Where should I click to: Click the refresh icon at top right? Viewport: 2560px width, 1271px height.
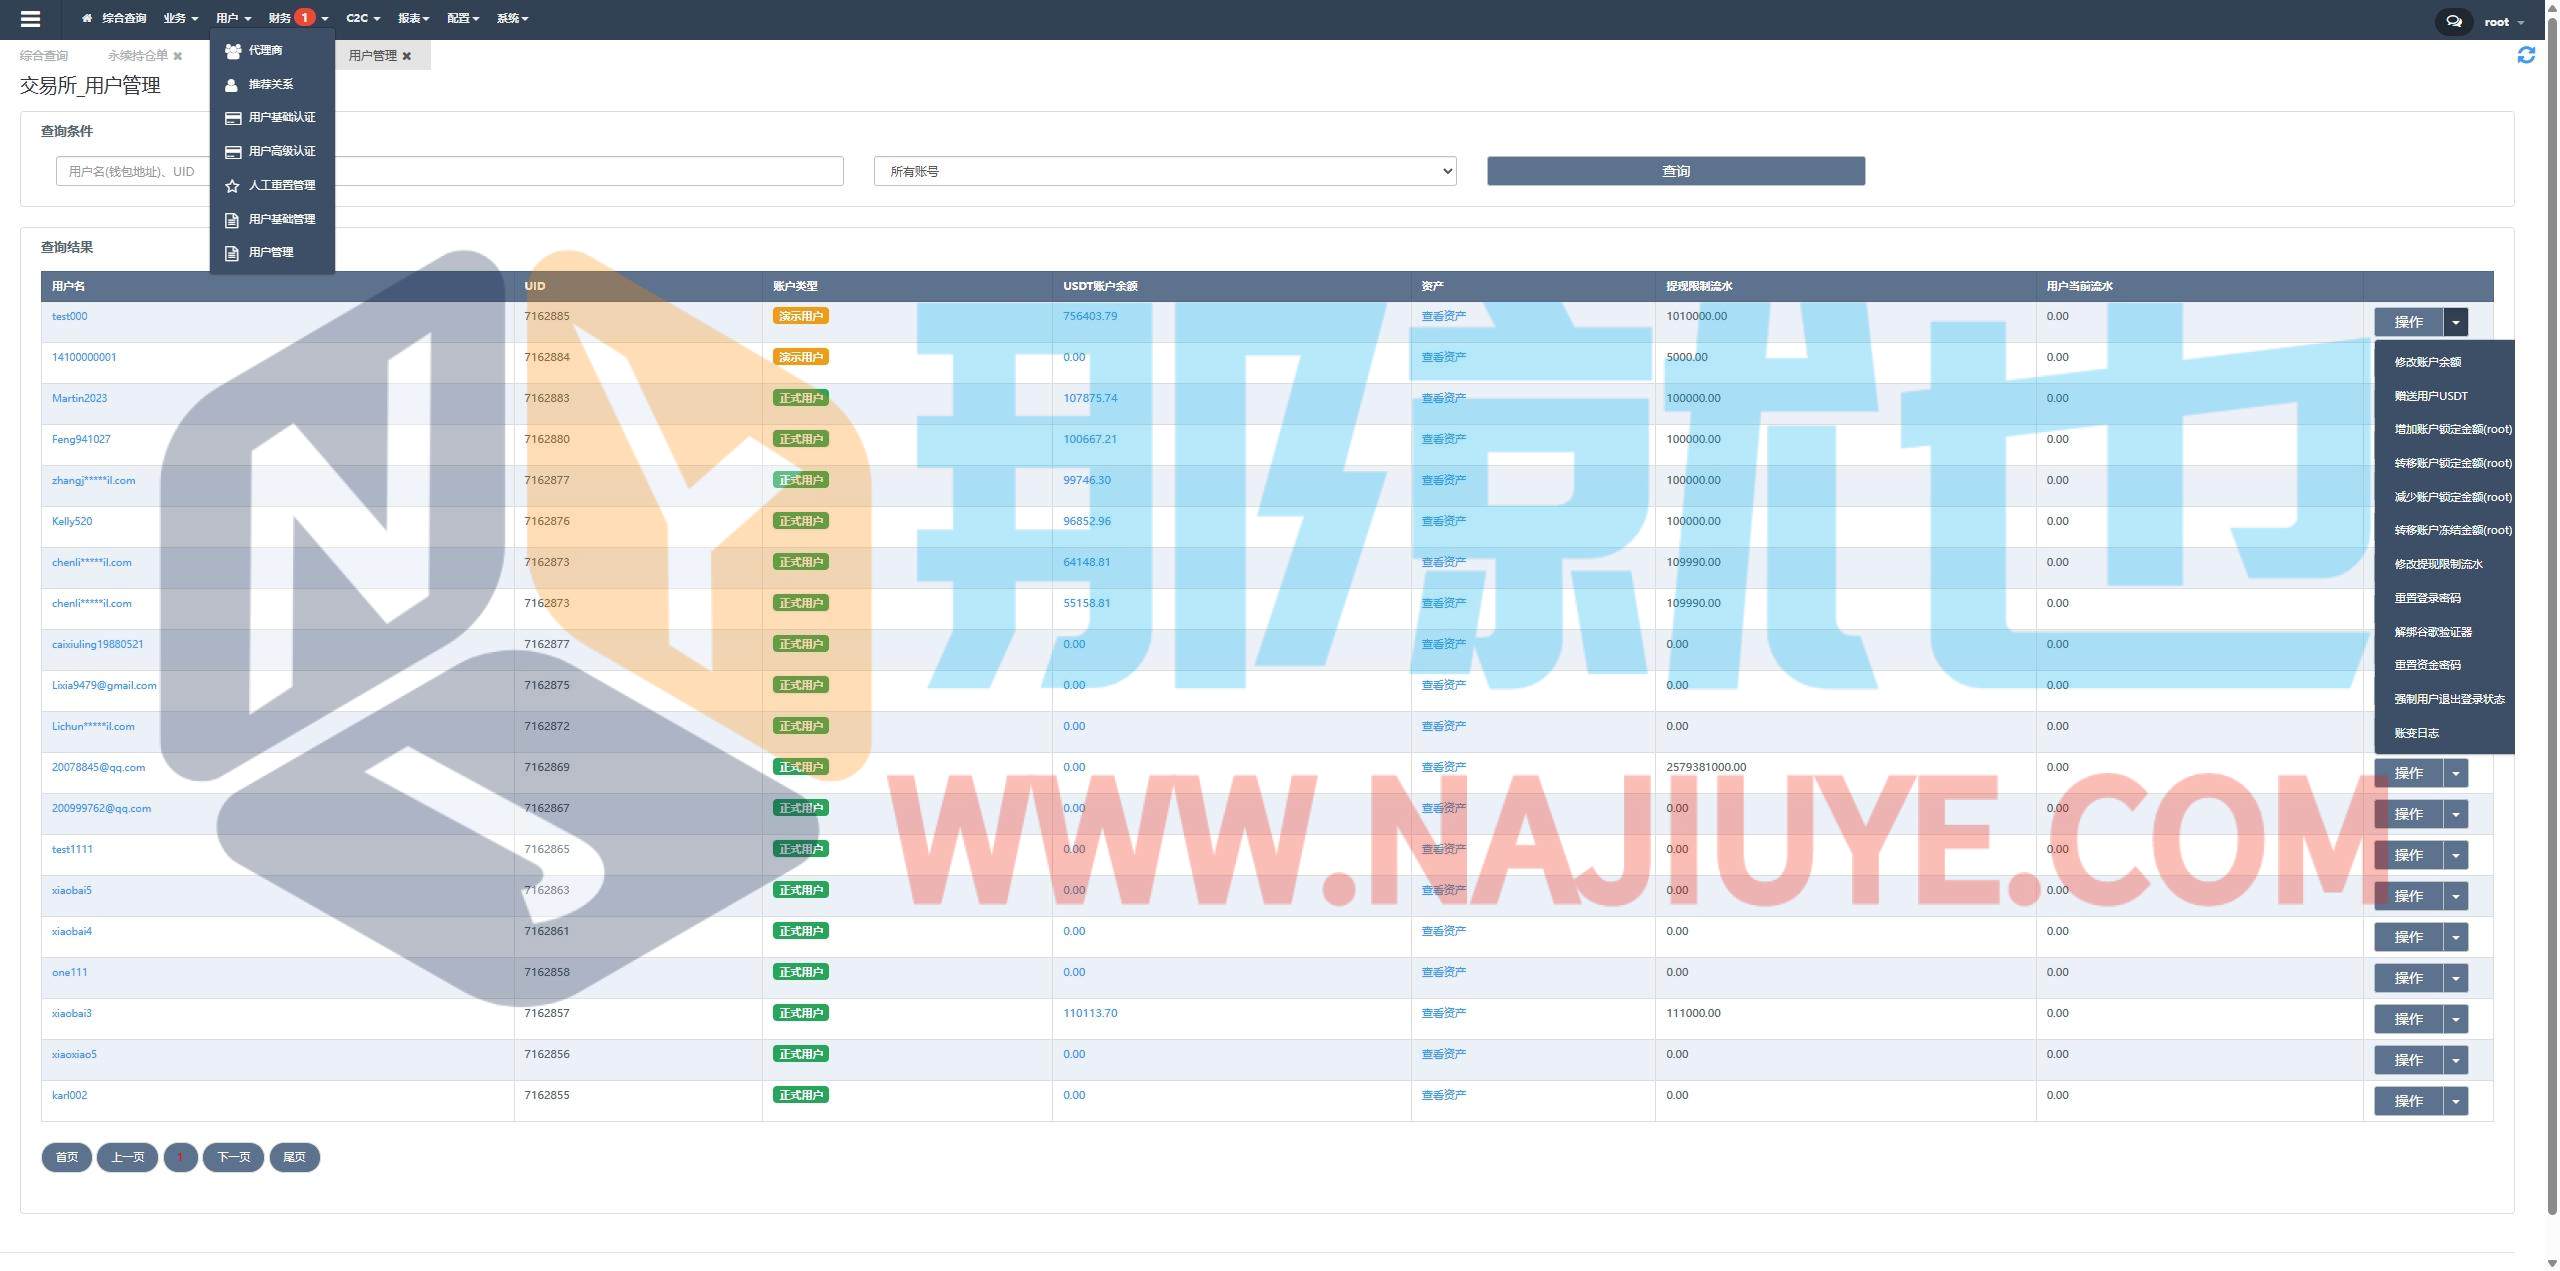click(x=2526, y=56)
